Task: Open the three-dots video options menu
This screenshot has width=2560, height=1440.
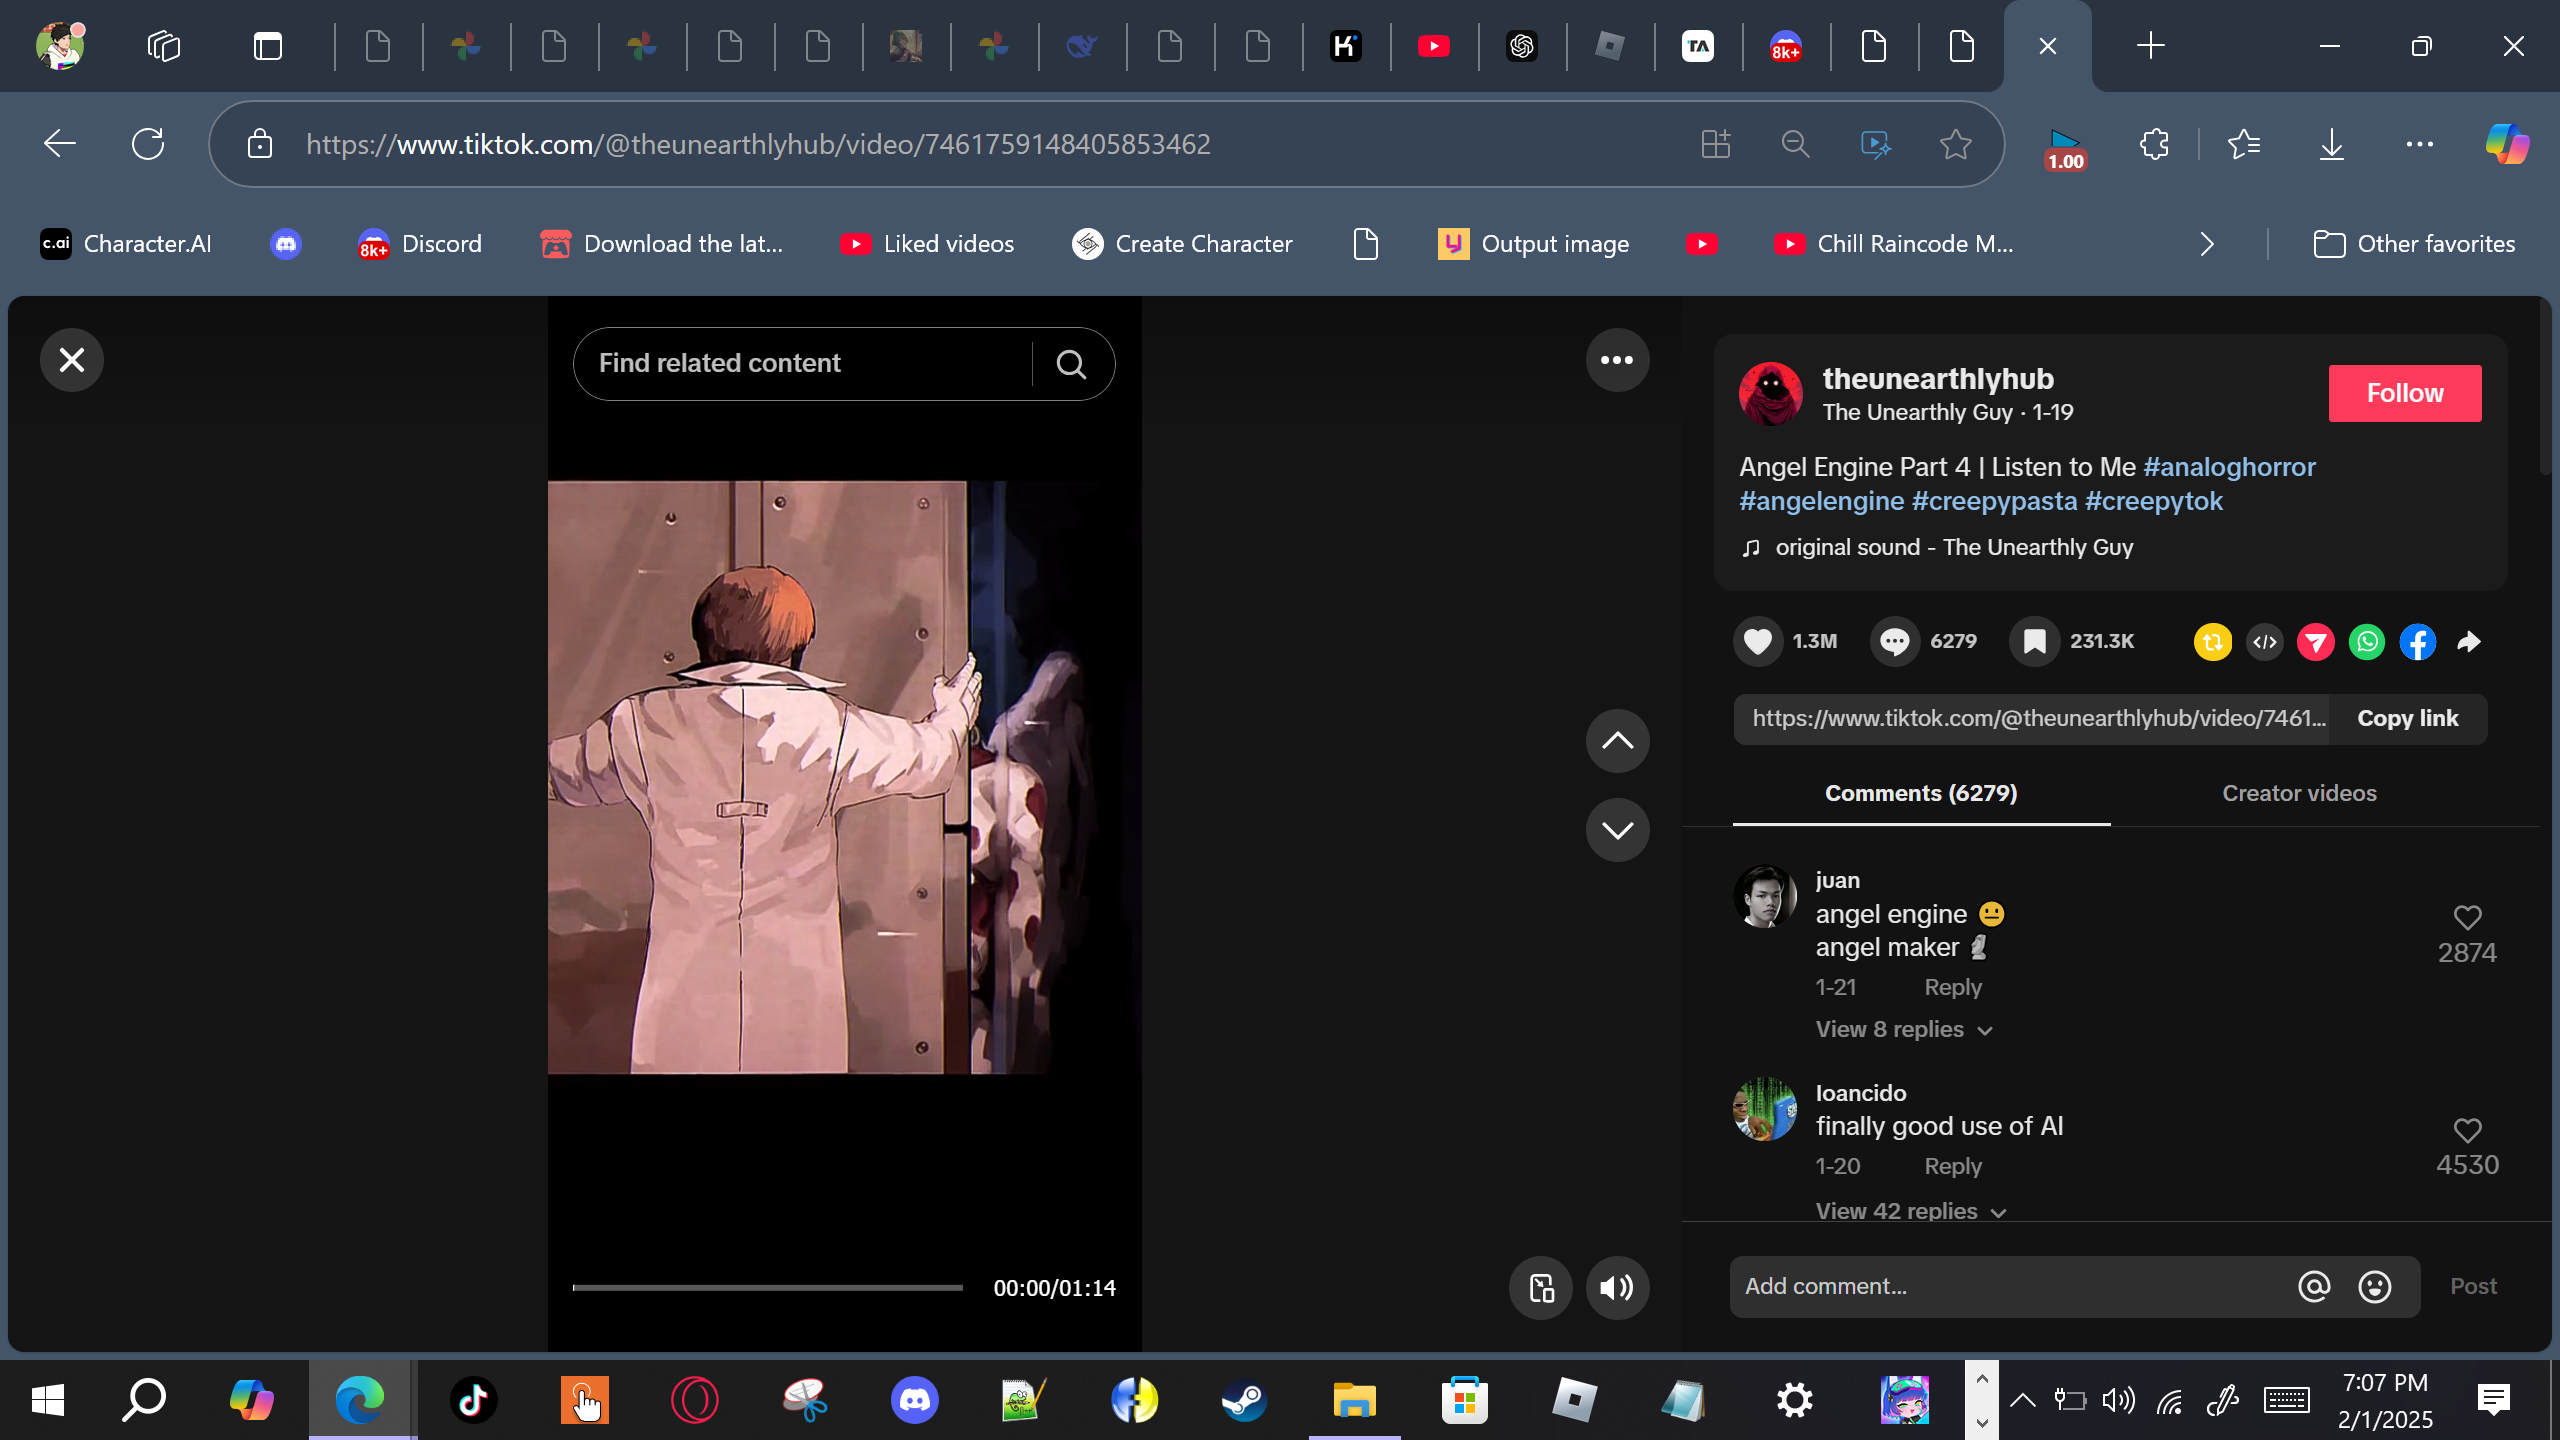Action: [1616, 360]
